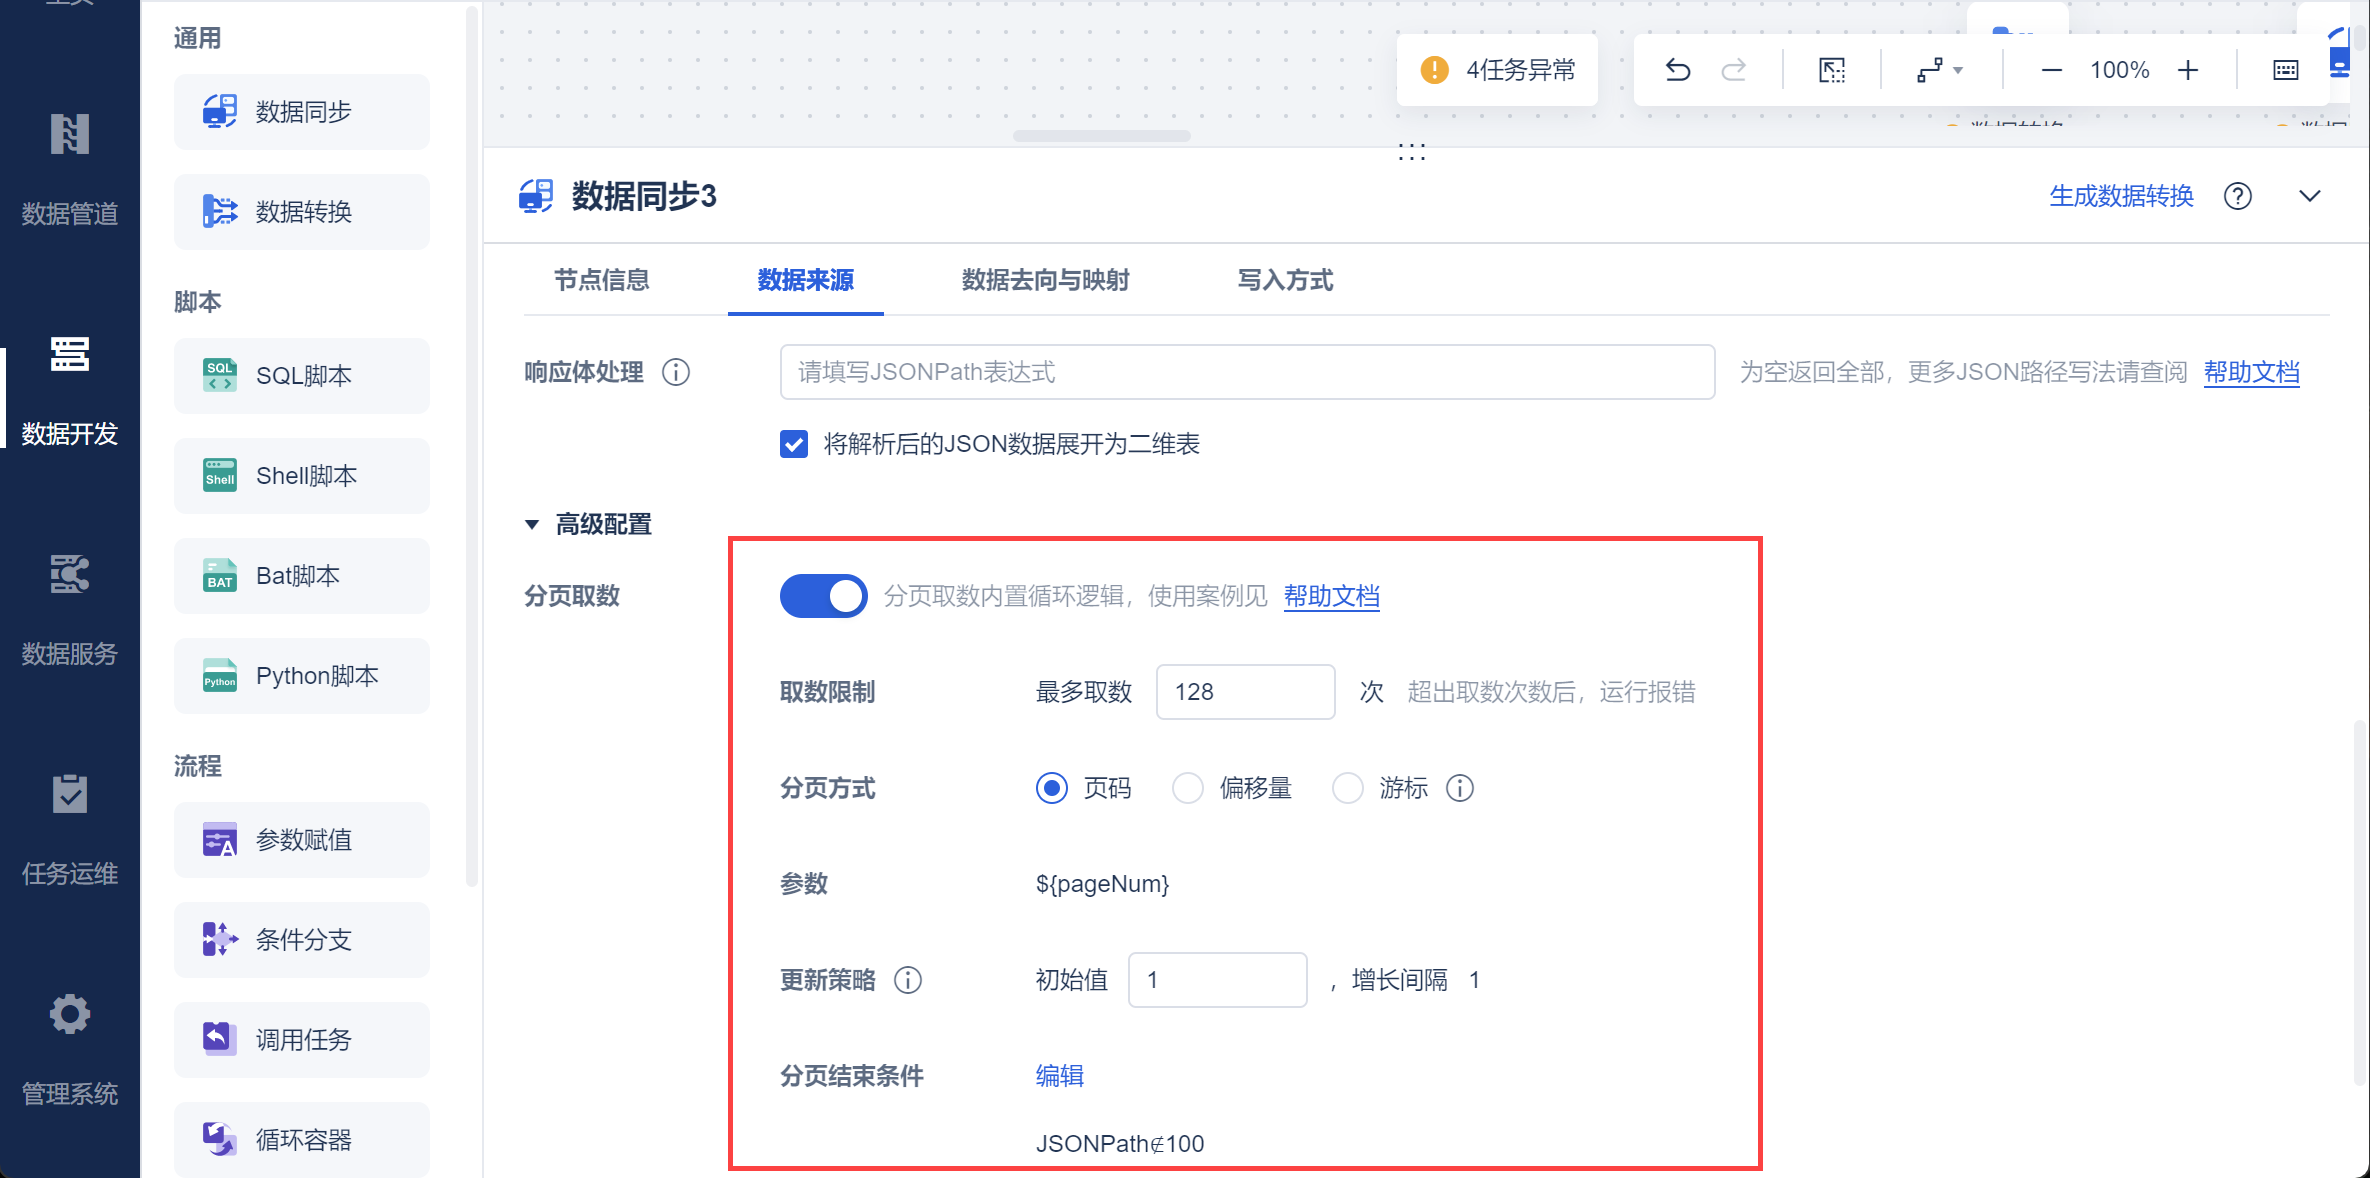
Task: Click the JSONPath expression input field
Action: 1247,372
